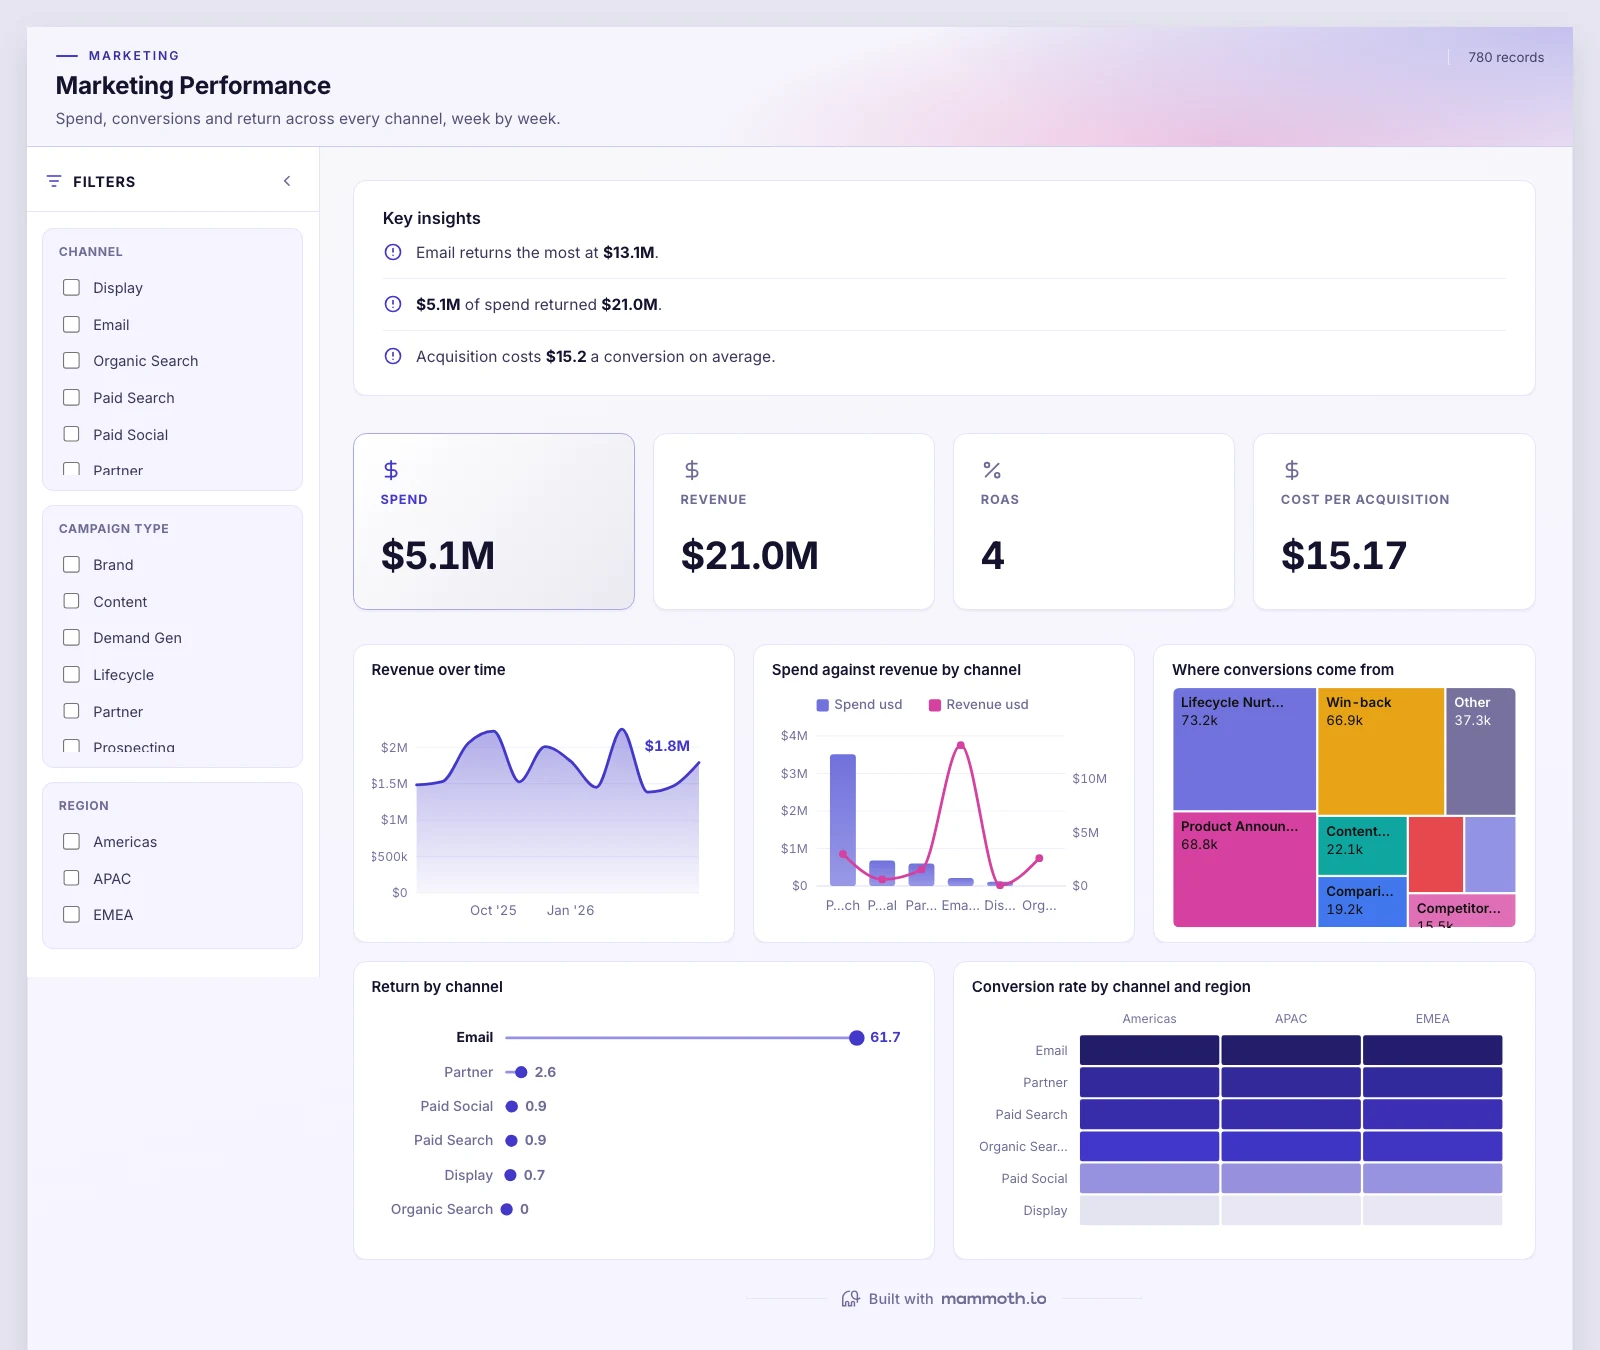Select the EMEA region checkbox

(71, 914)
